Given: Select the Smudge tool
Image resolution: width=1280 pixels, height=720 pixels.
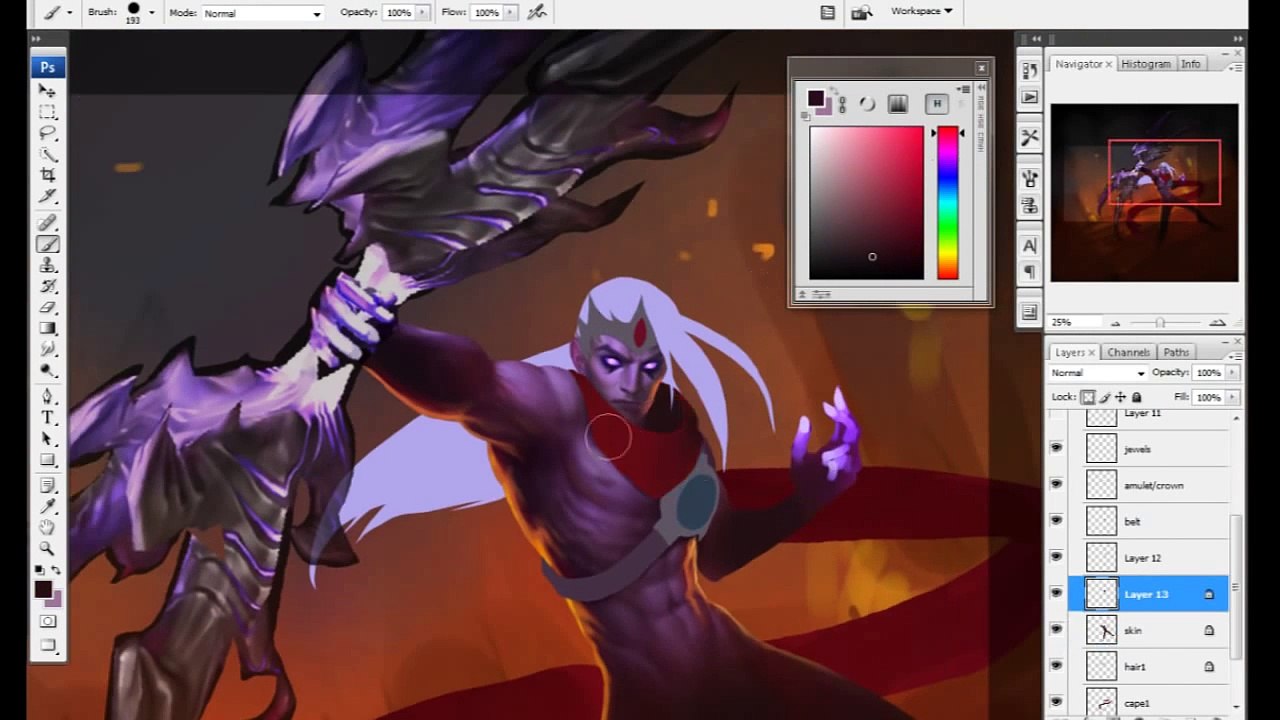Looking at the screenshot, I should (47, 349).
